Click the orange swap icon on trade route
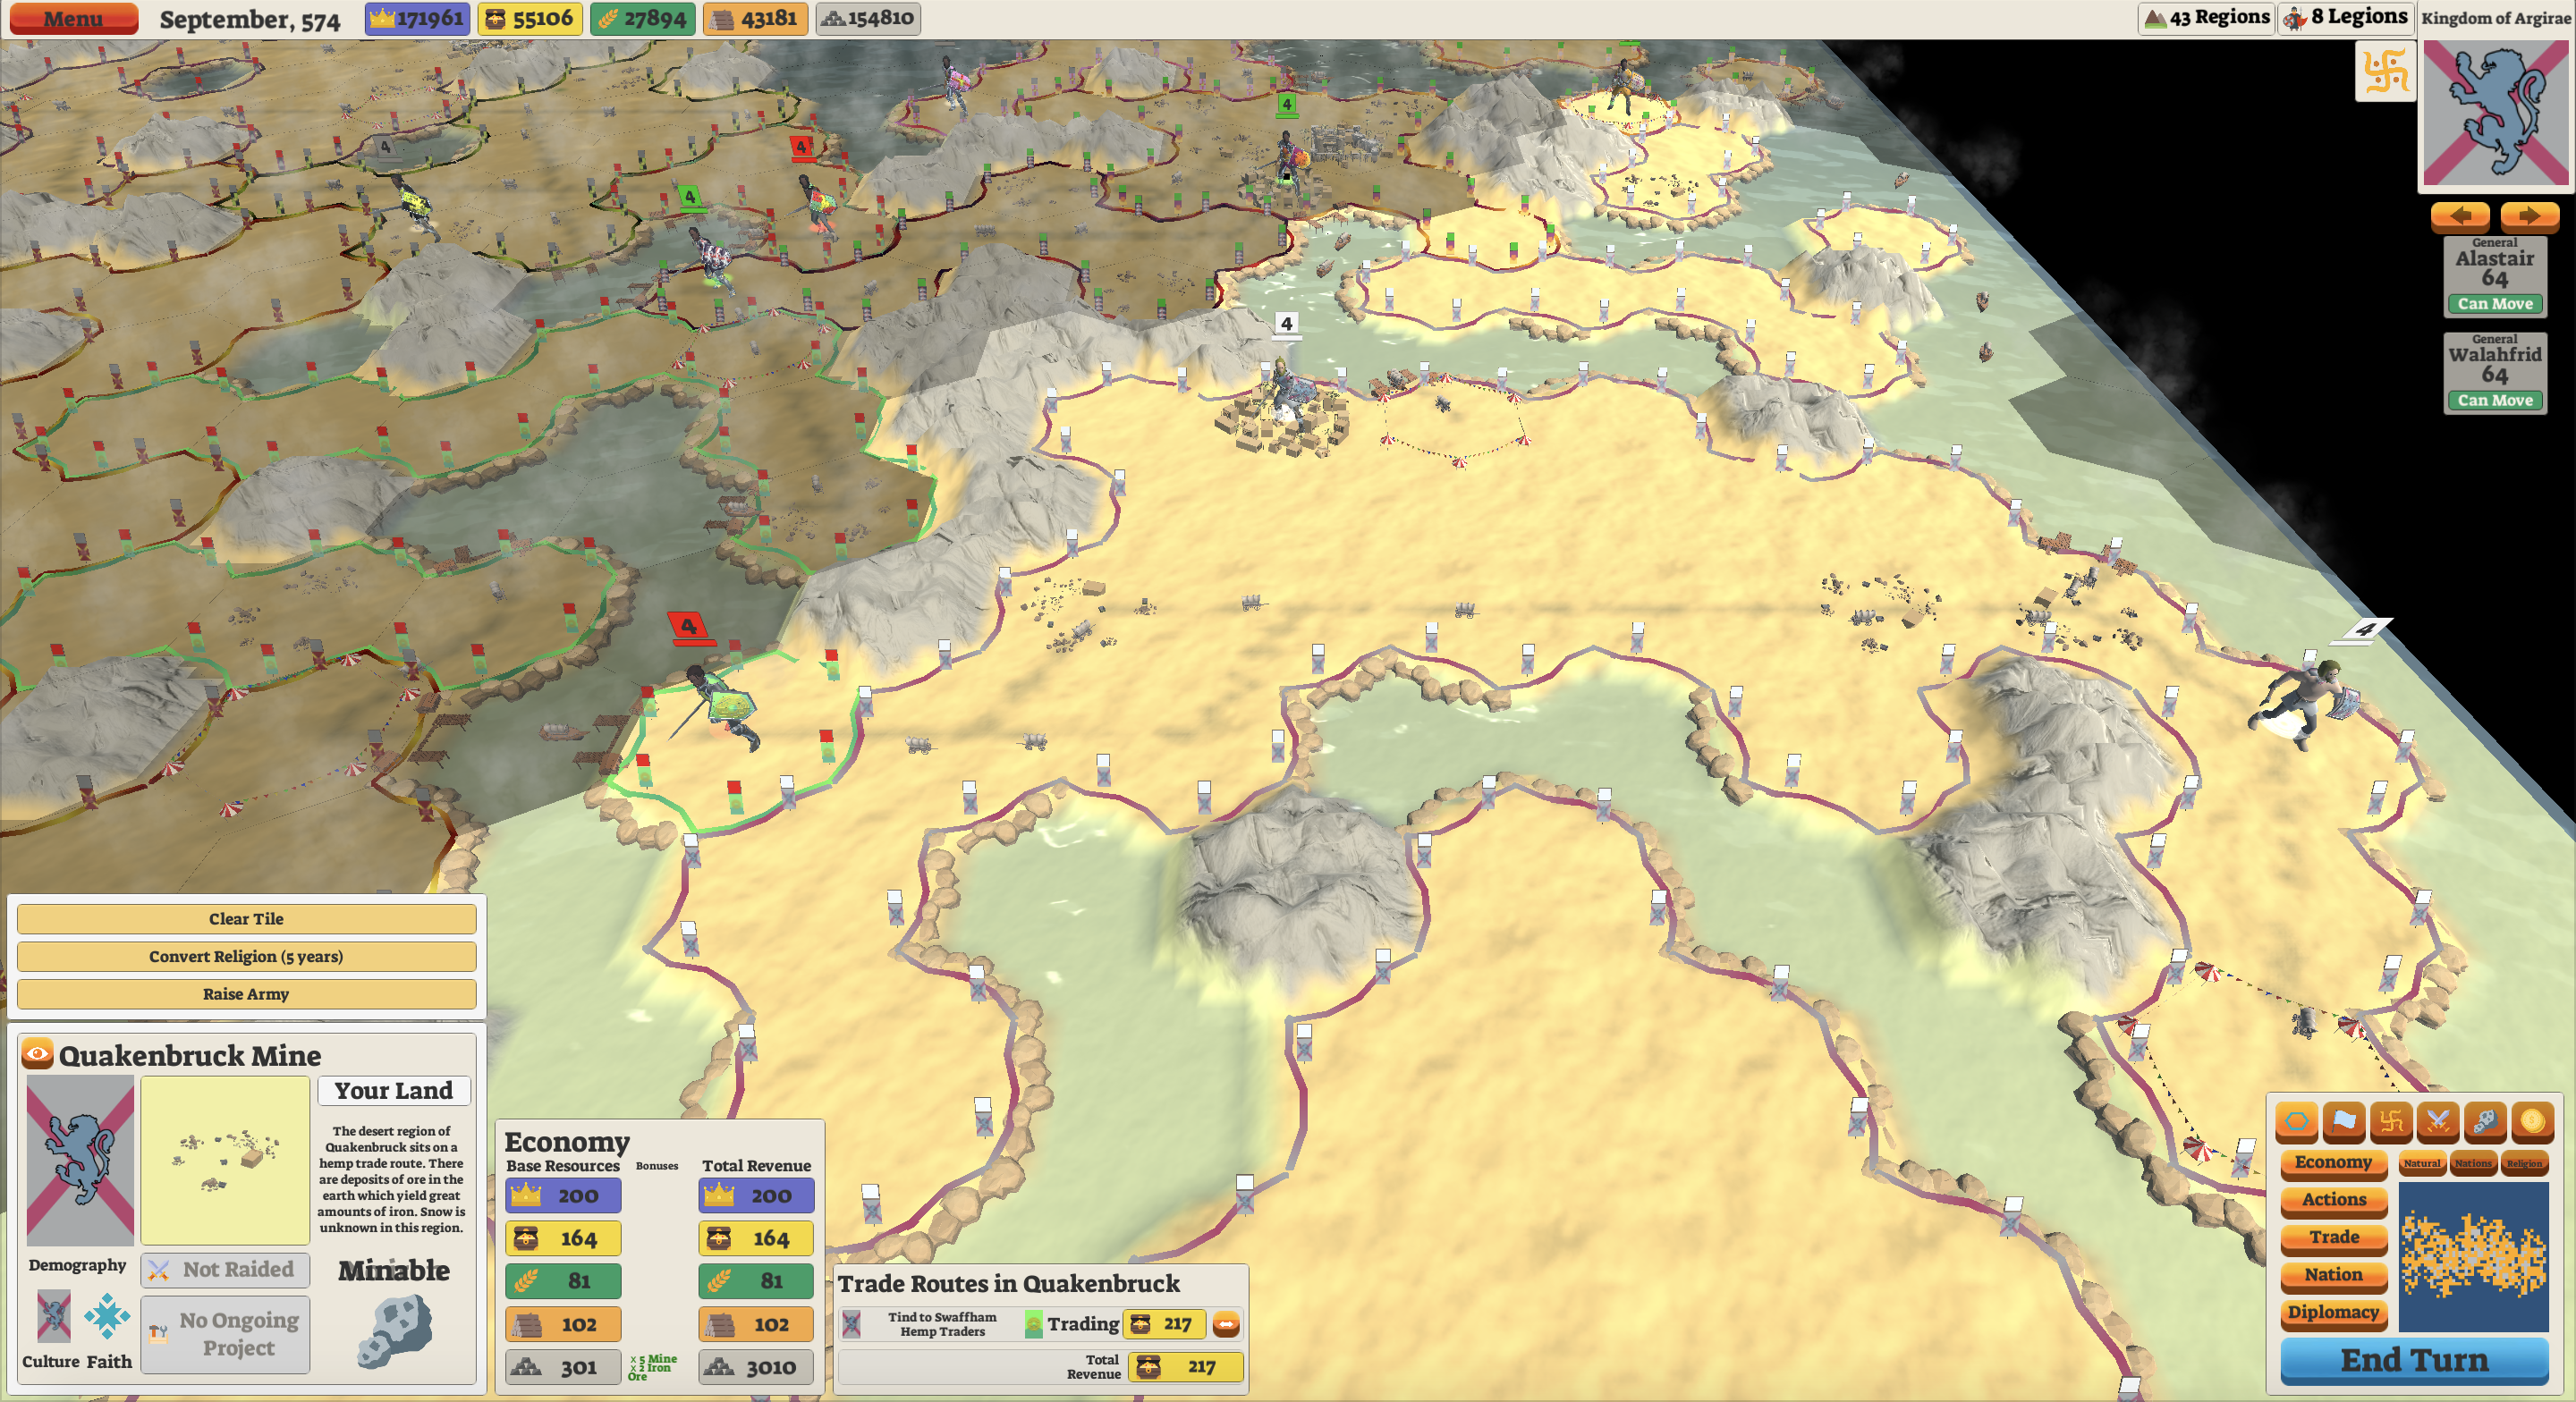The height and width of the screenshot is (1402, 2576). coord(1226,1324)
